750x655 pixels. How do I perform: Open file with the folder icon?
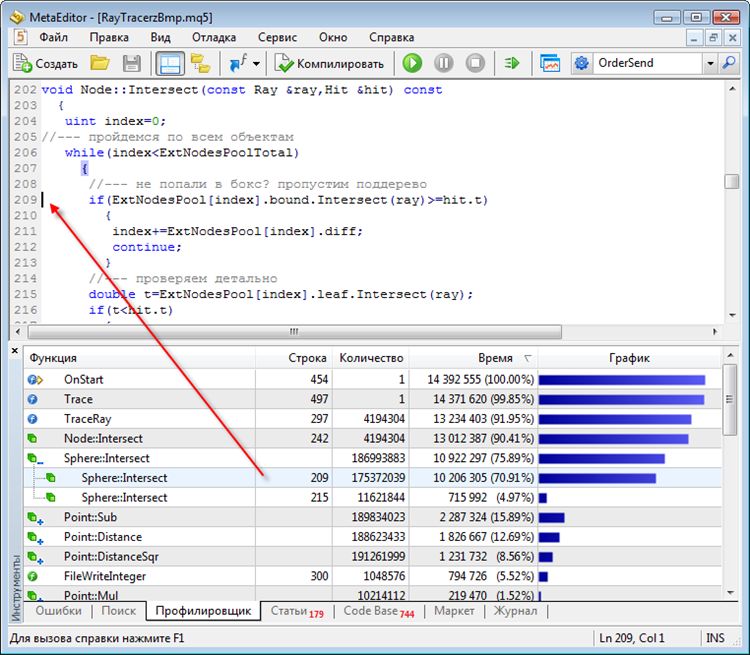click(x=100, y=63)
